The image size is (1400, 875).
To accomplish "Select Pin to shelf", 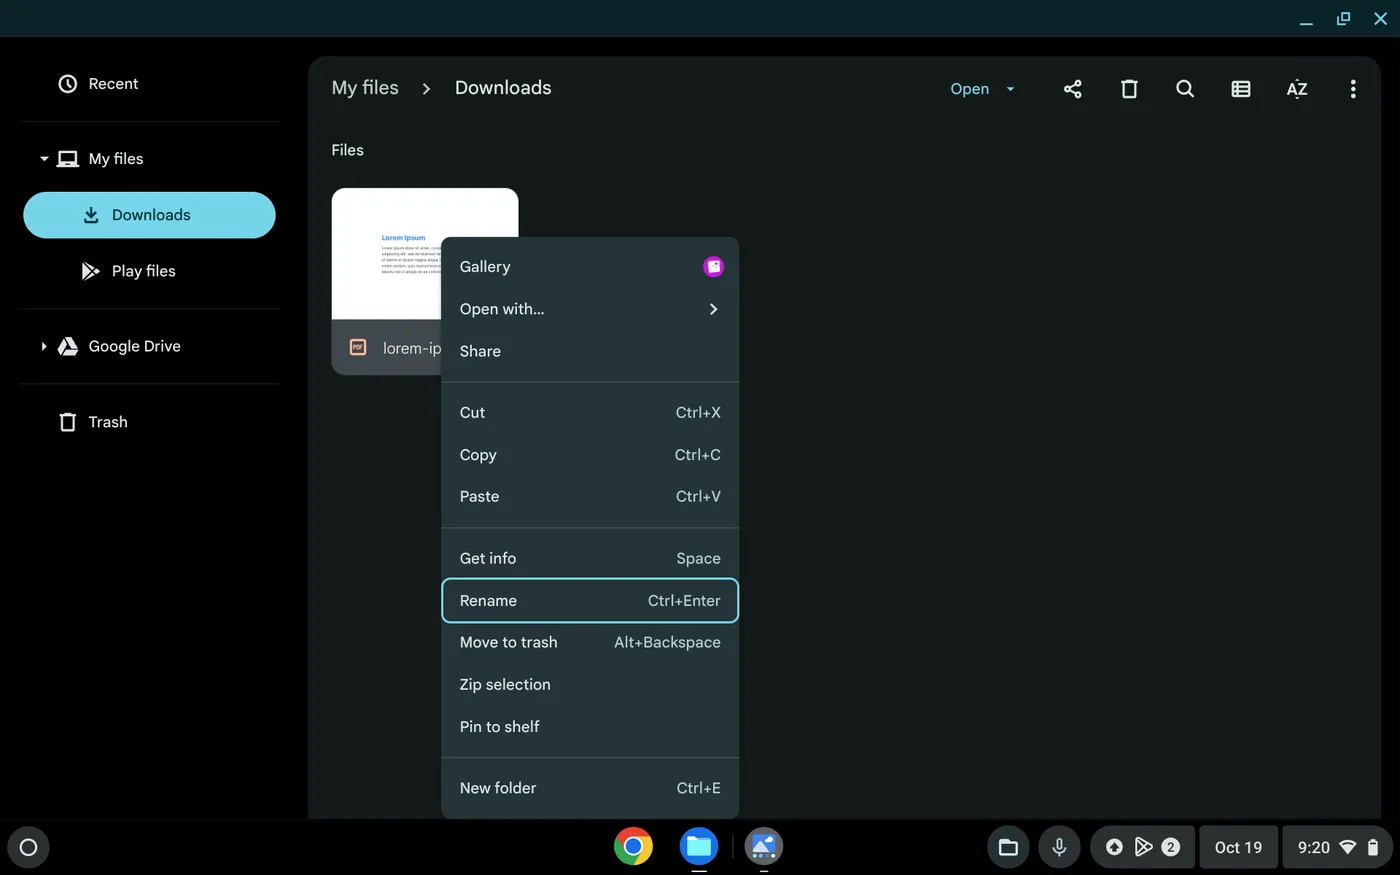I will (x=590, y=727).
